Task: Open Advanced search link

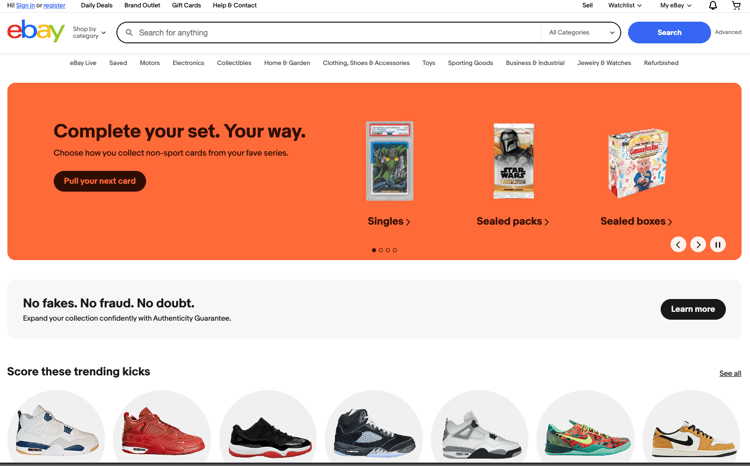Action: pos(728,32)
